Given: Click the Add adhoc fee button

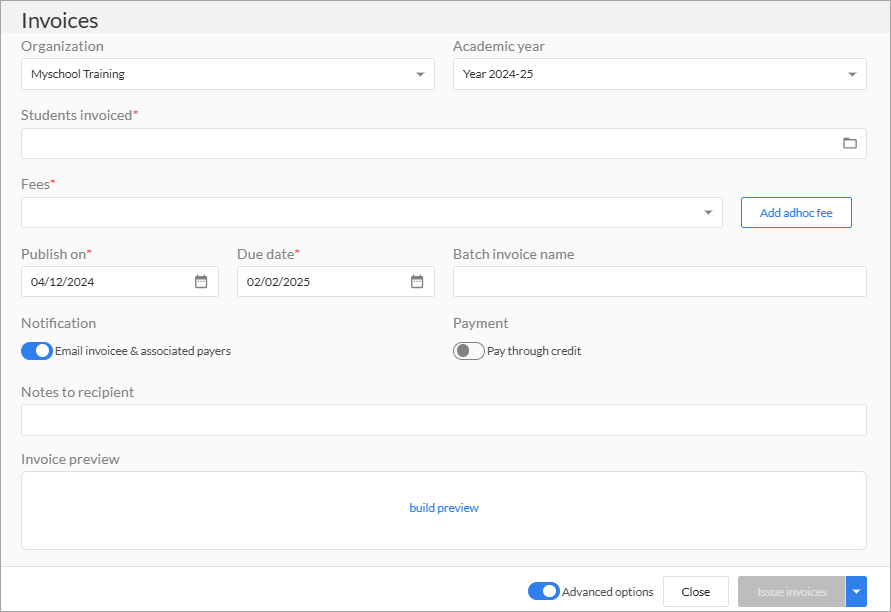Looking at the screenshot, I should point(796,213).
